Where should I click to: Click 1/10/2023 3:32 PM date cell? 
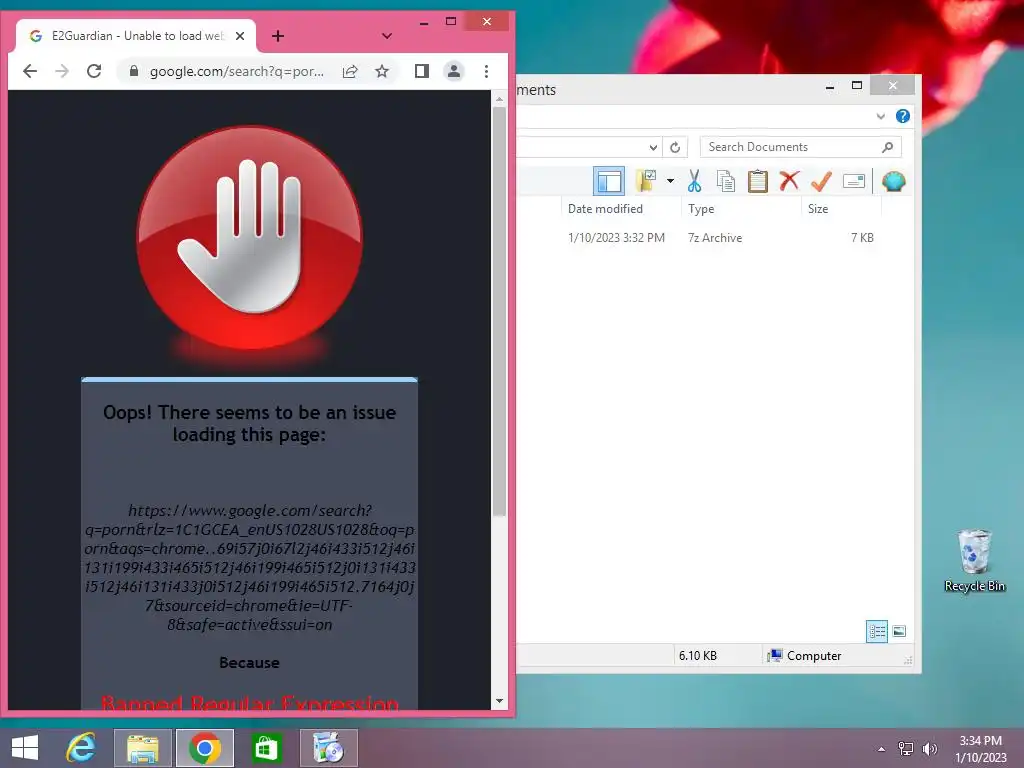[x=616, y=238]
